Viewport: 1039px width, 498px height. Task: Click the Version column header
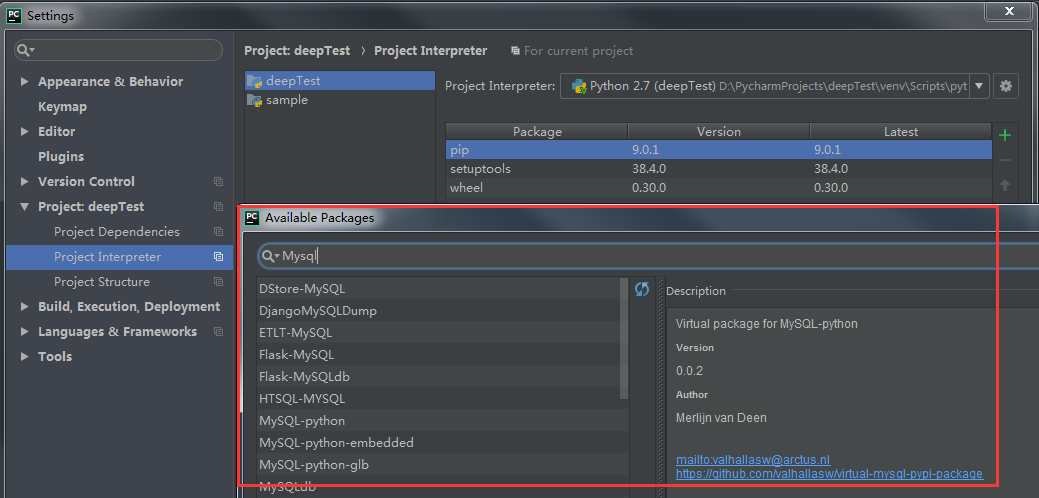click(x=719, y=132)
